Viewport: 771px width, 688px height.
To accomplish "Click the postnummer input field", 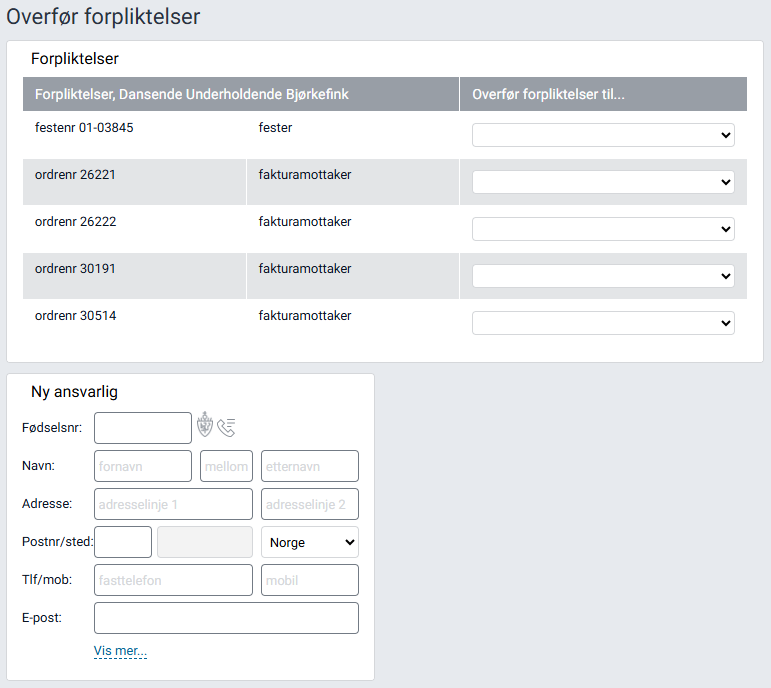I will (x=122, y=542).
